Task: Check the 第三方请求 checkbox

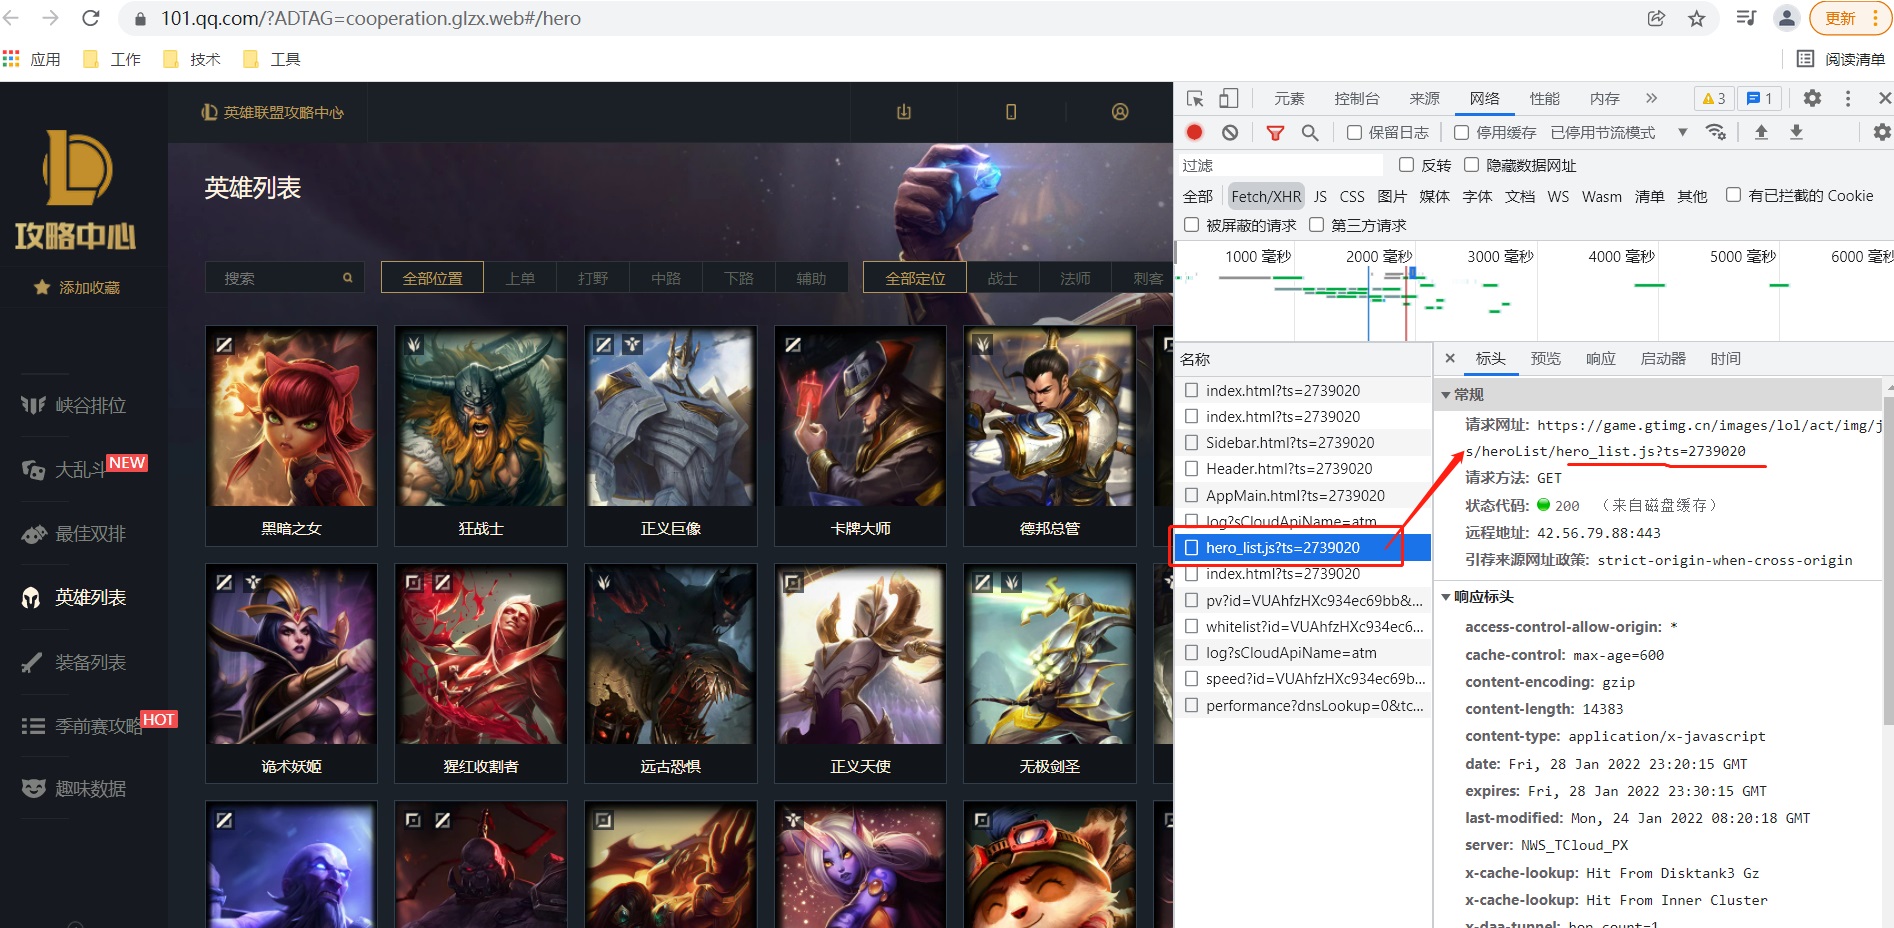Action: (1316, 225)
